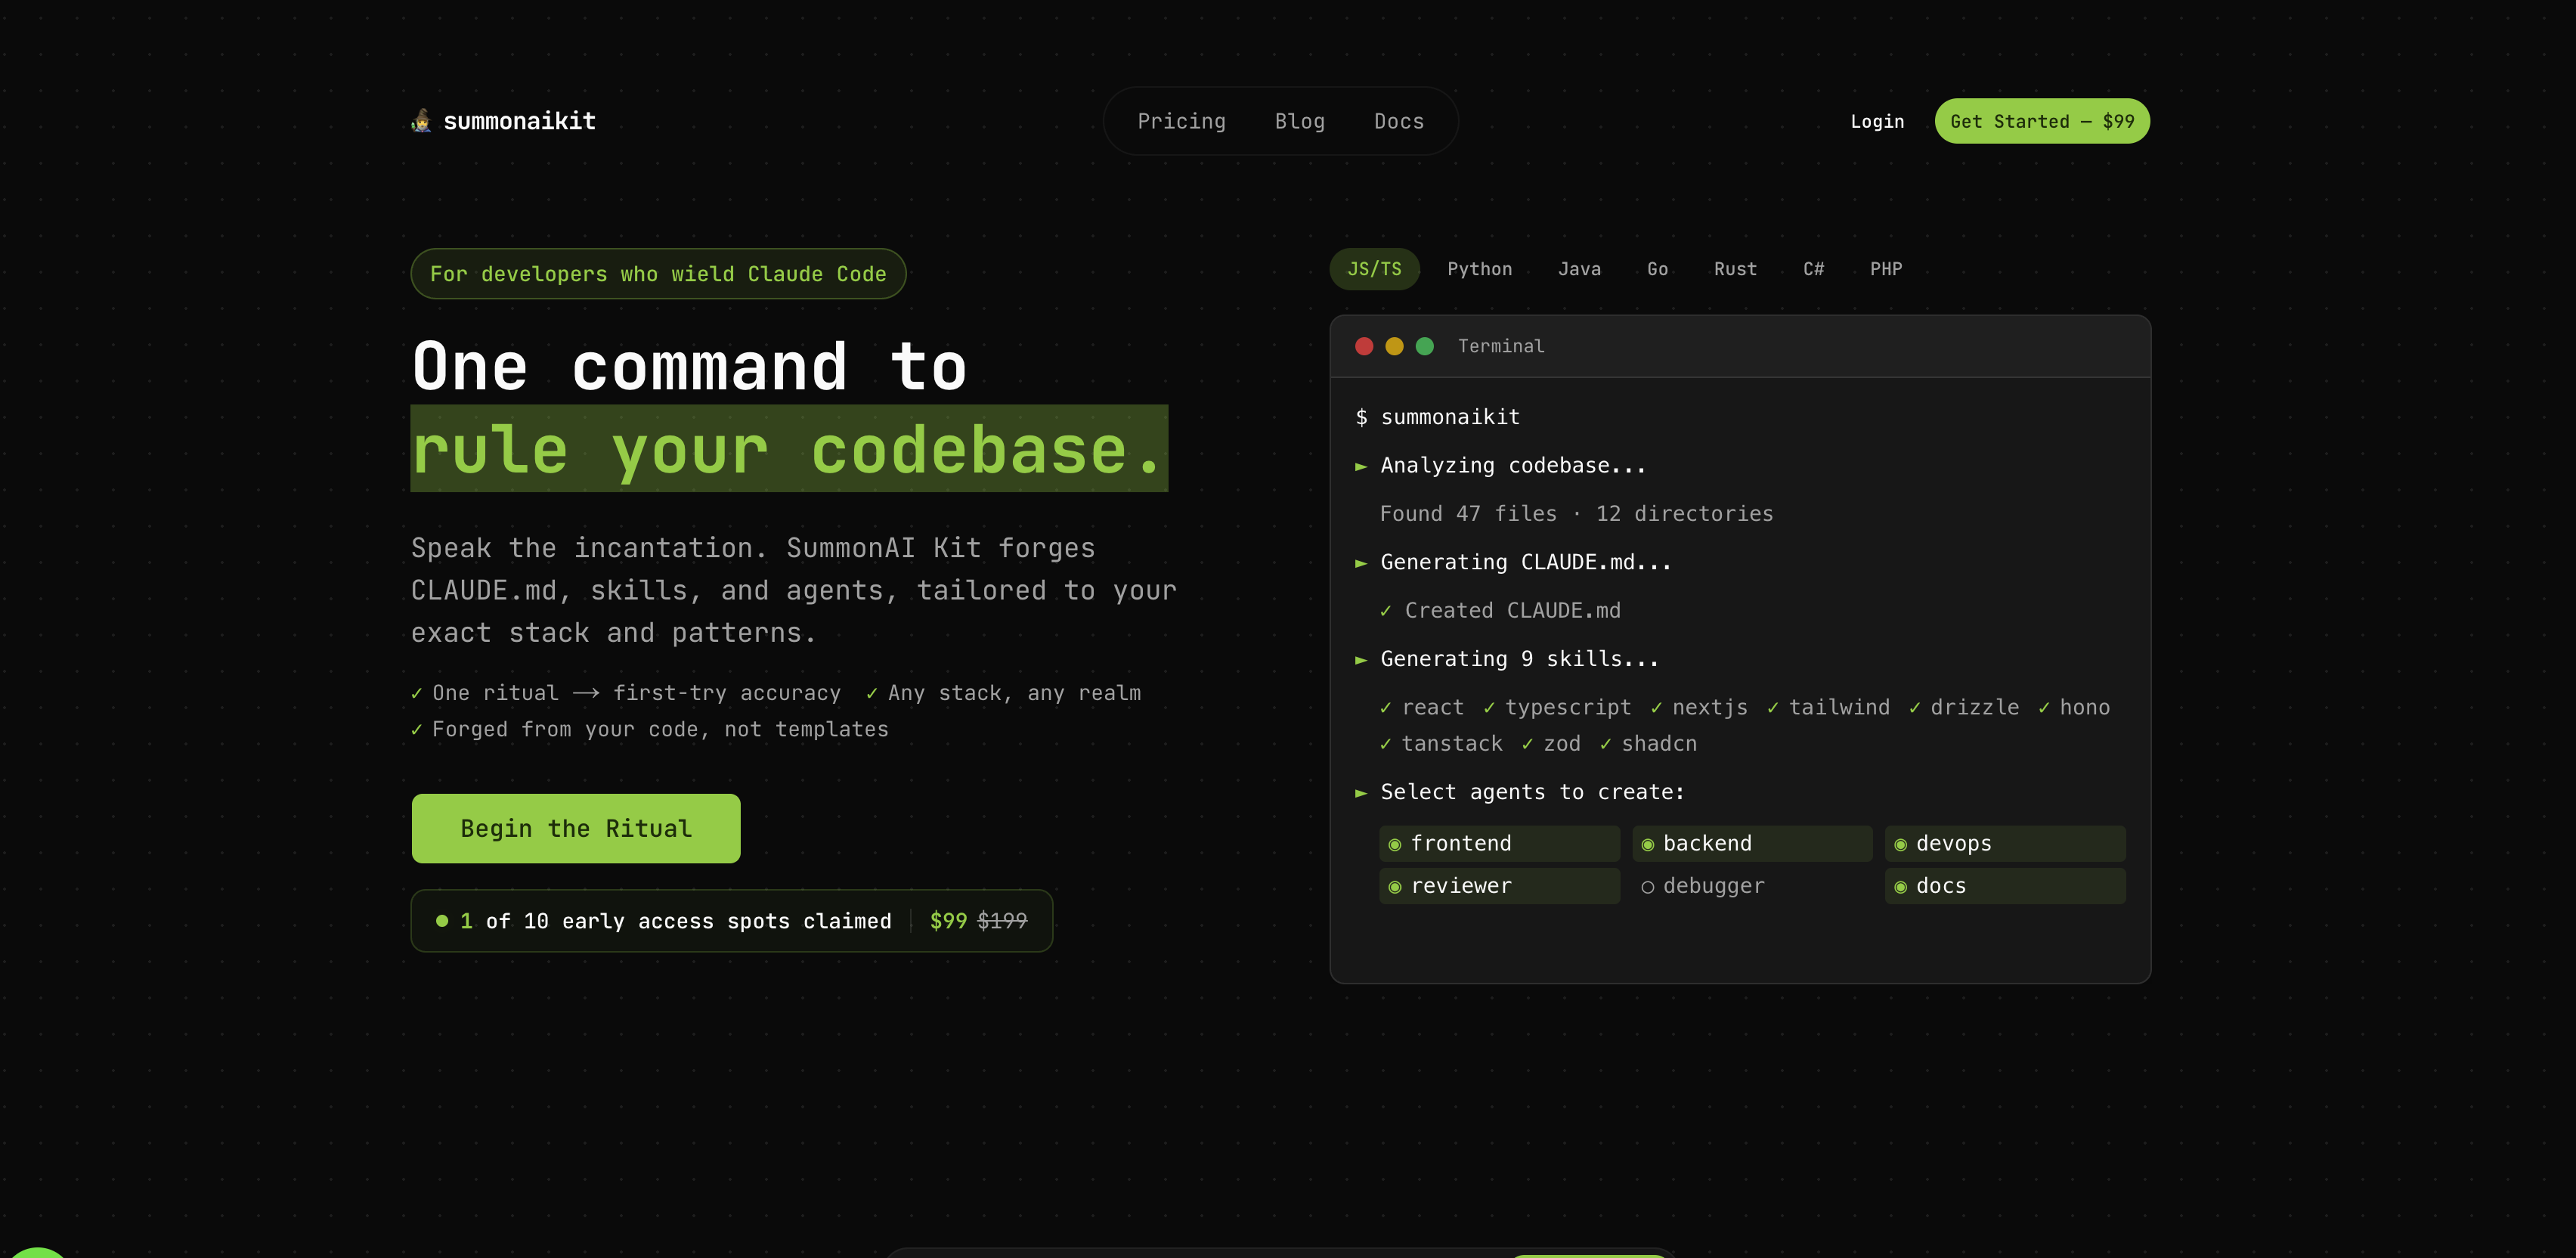The height and width of the screenshot is (1258, 2576).
Task: Click the green dot in early access banner
Action: coord(442,921)
